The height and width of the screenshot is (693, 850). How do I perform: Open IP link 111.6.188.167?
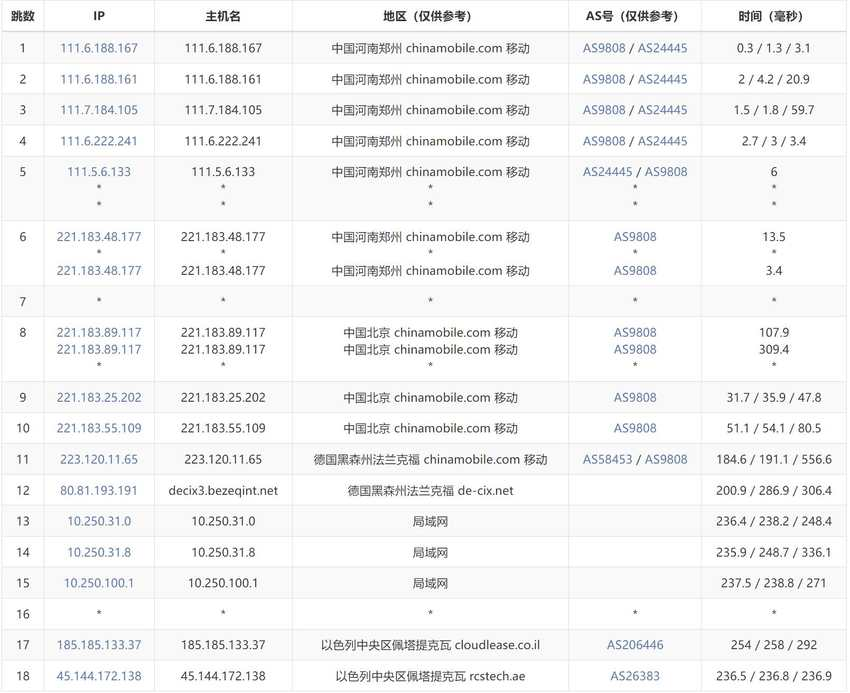(99, 48)
